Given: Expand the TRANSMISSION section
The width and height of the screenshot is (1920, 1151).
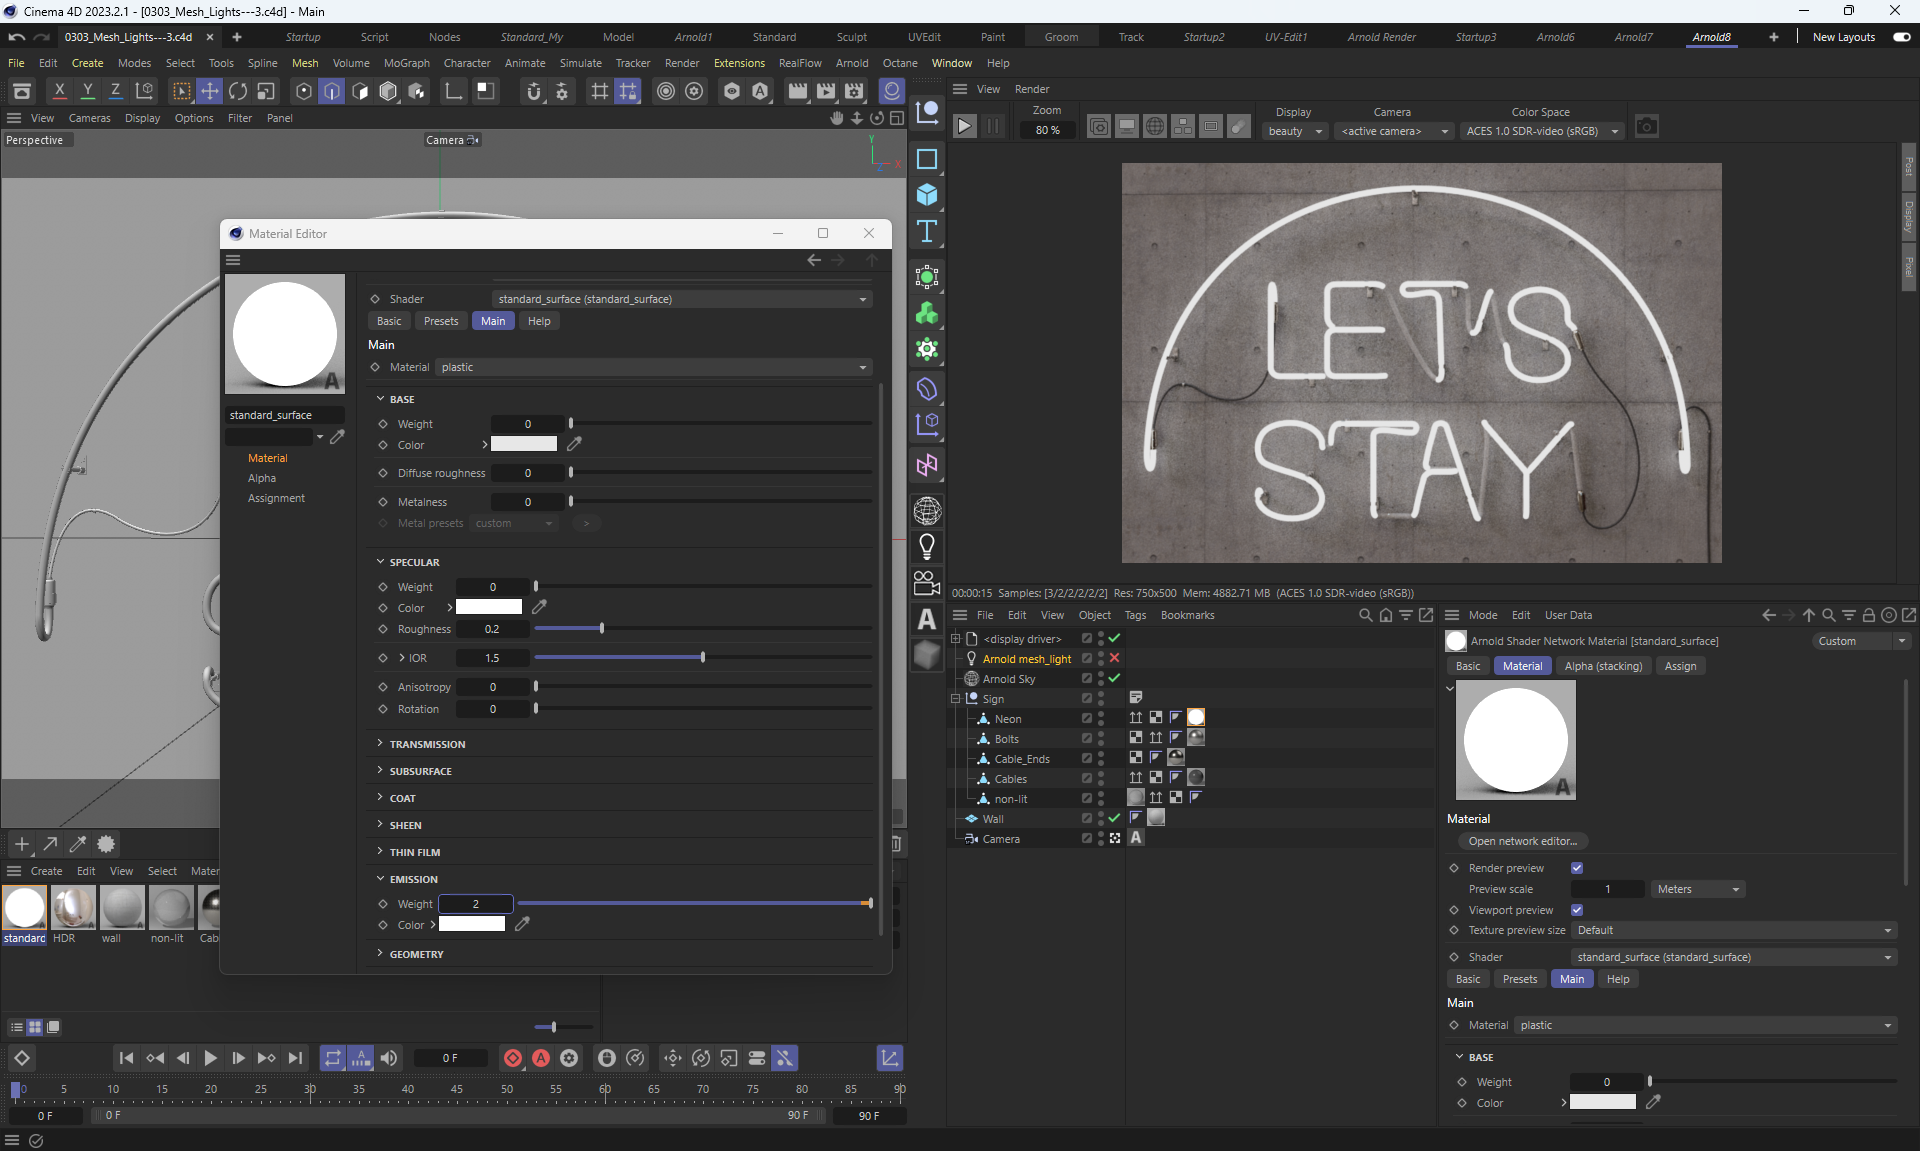Looking at the screenshot, I should 427,744.
